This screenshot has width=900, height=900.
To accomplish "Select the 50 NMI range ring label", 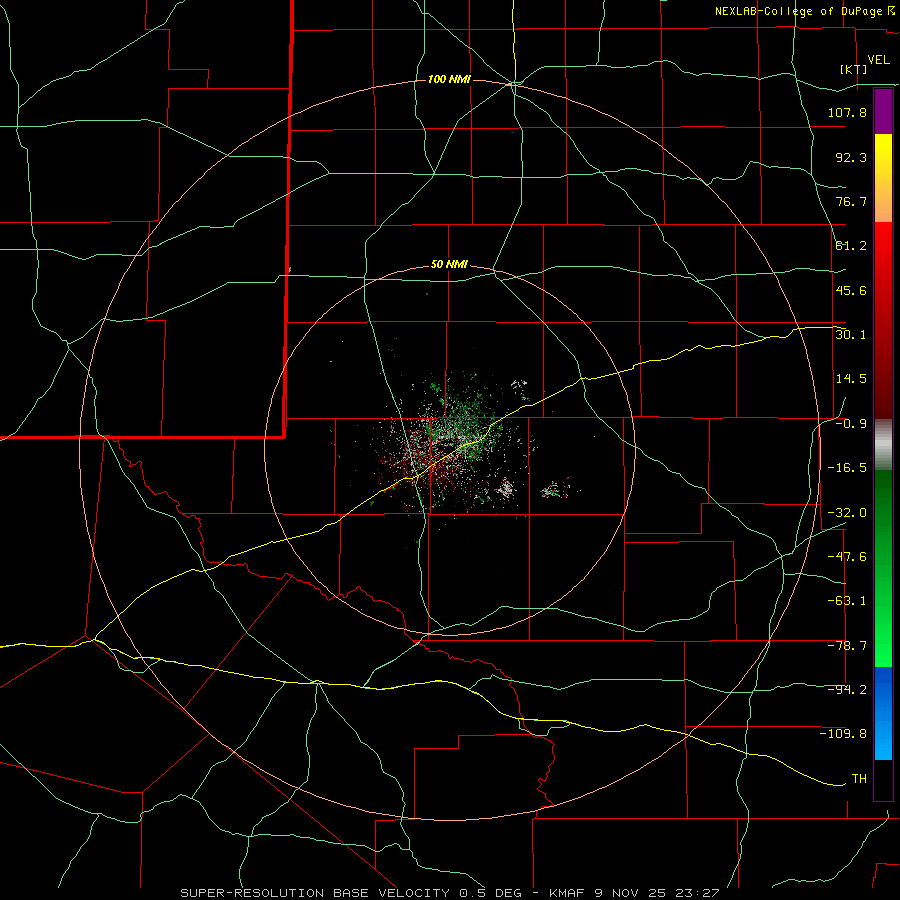I will [449, 265].
